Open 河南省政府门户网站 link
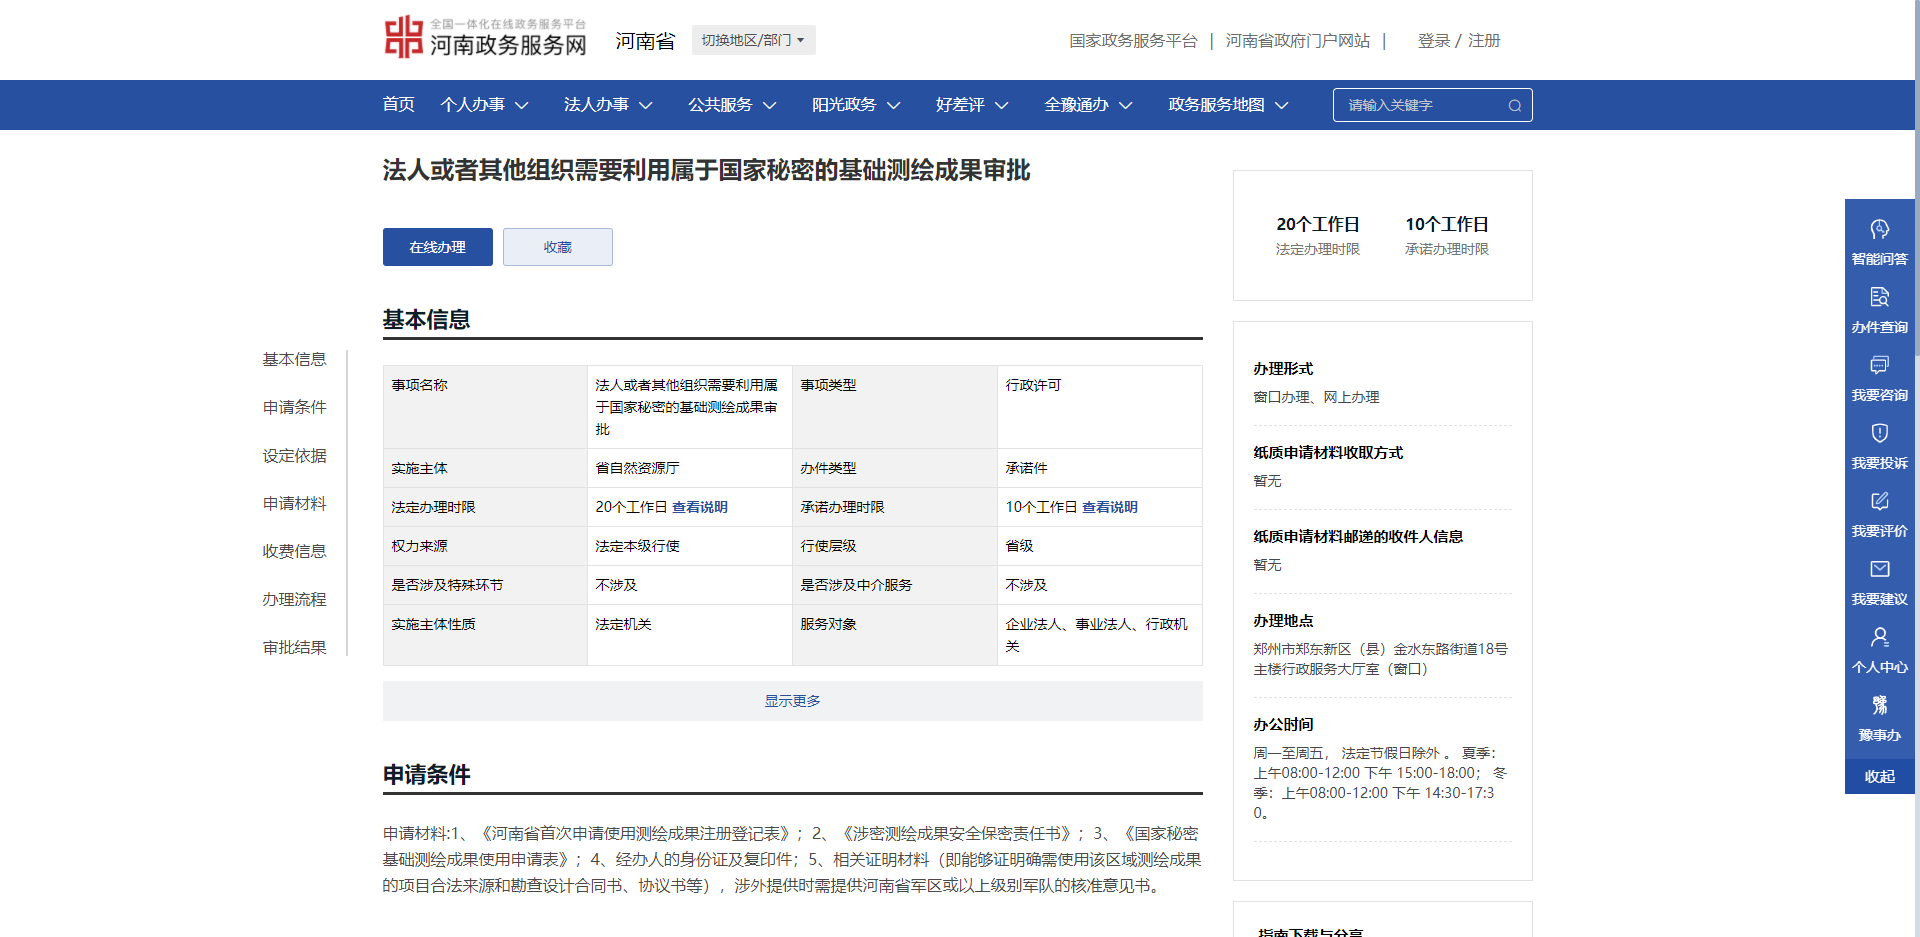 (1298, 41)
